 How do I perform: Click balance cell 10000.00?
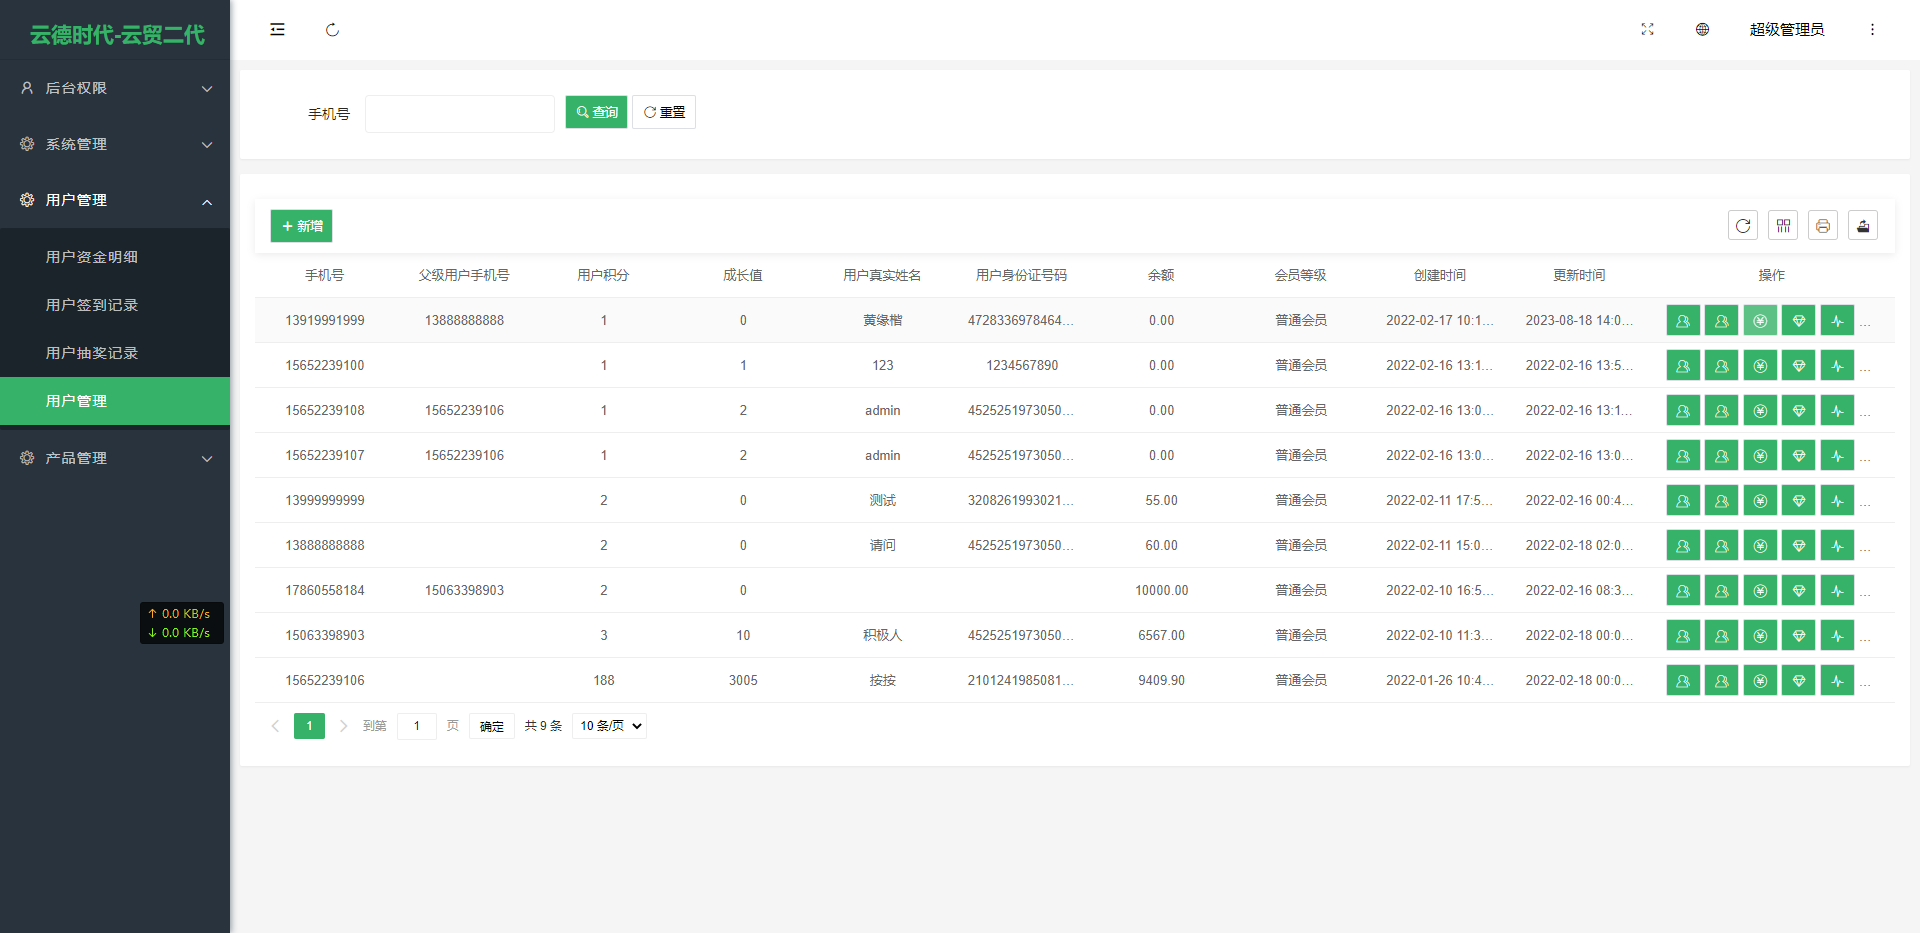(1161, 591)
